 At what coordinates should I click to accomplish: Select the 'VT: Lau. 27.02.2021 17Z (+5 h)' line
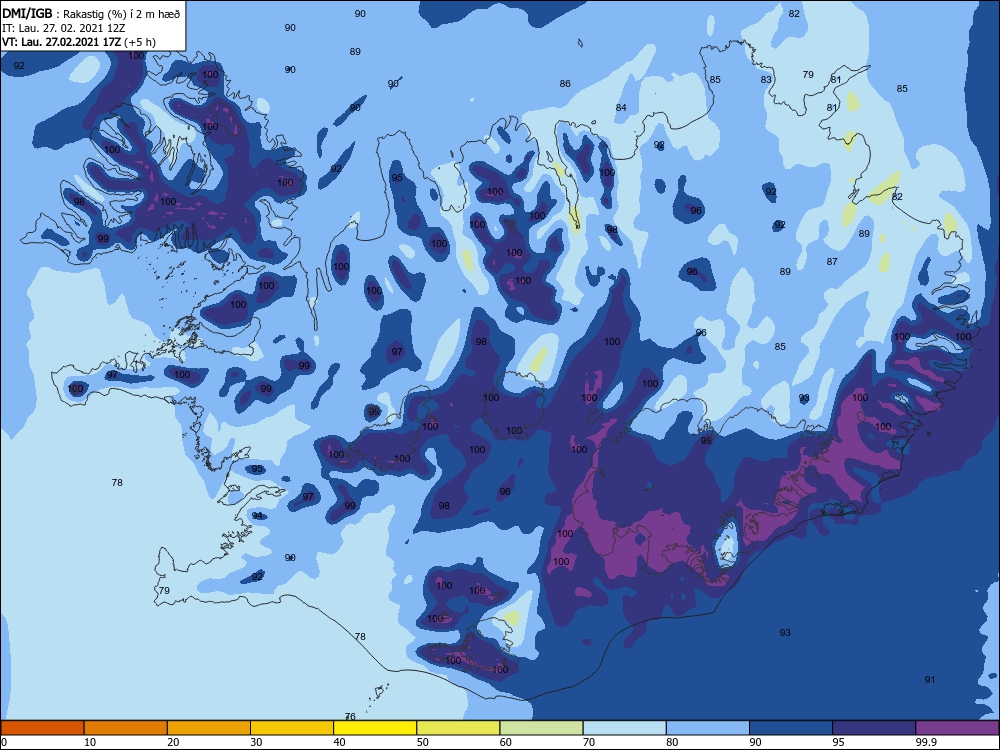coord(78,42)
